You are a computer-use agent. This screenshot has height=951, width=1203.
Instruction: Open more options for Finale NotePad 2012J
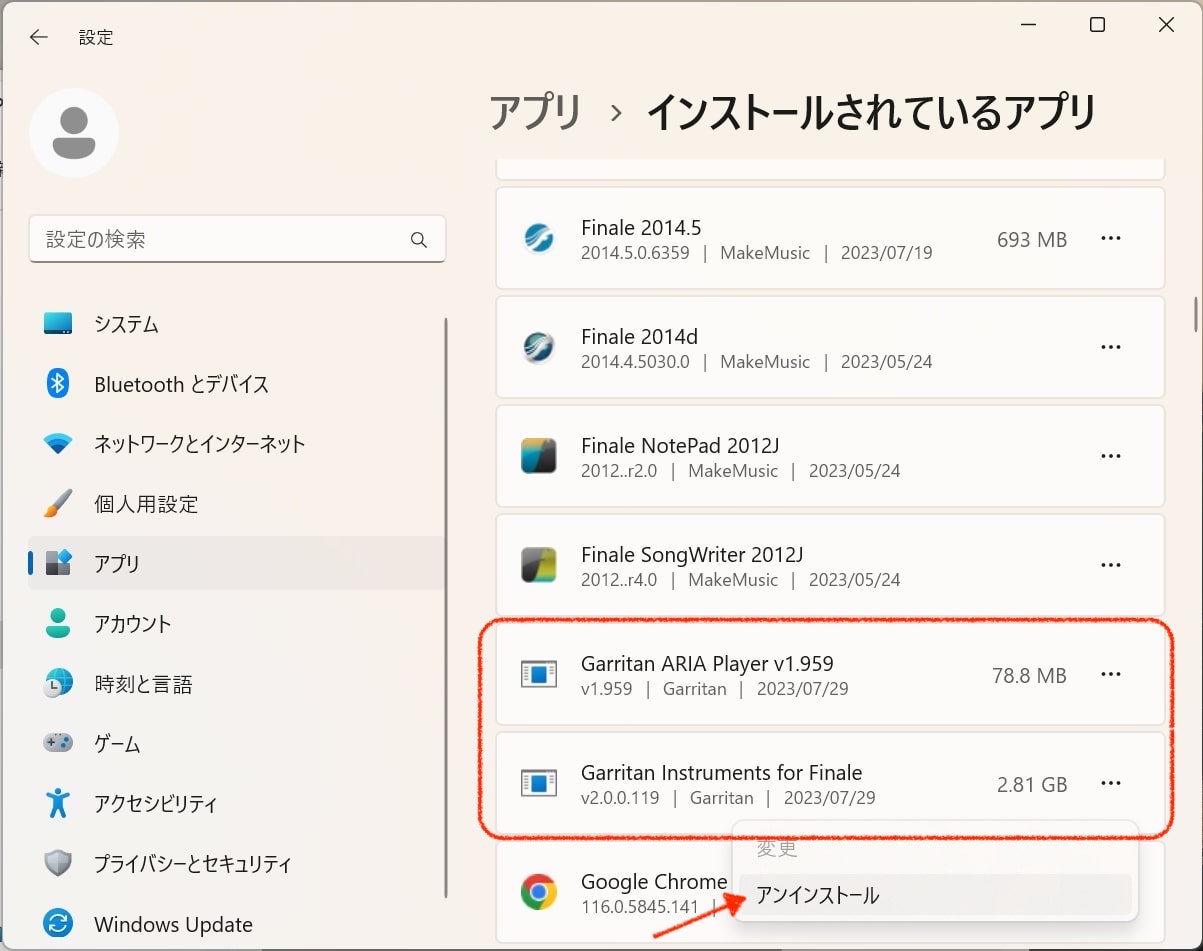click(1111, 456)
